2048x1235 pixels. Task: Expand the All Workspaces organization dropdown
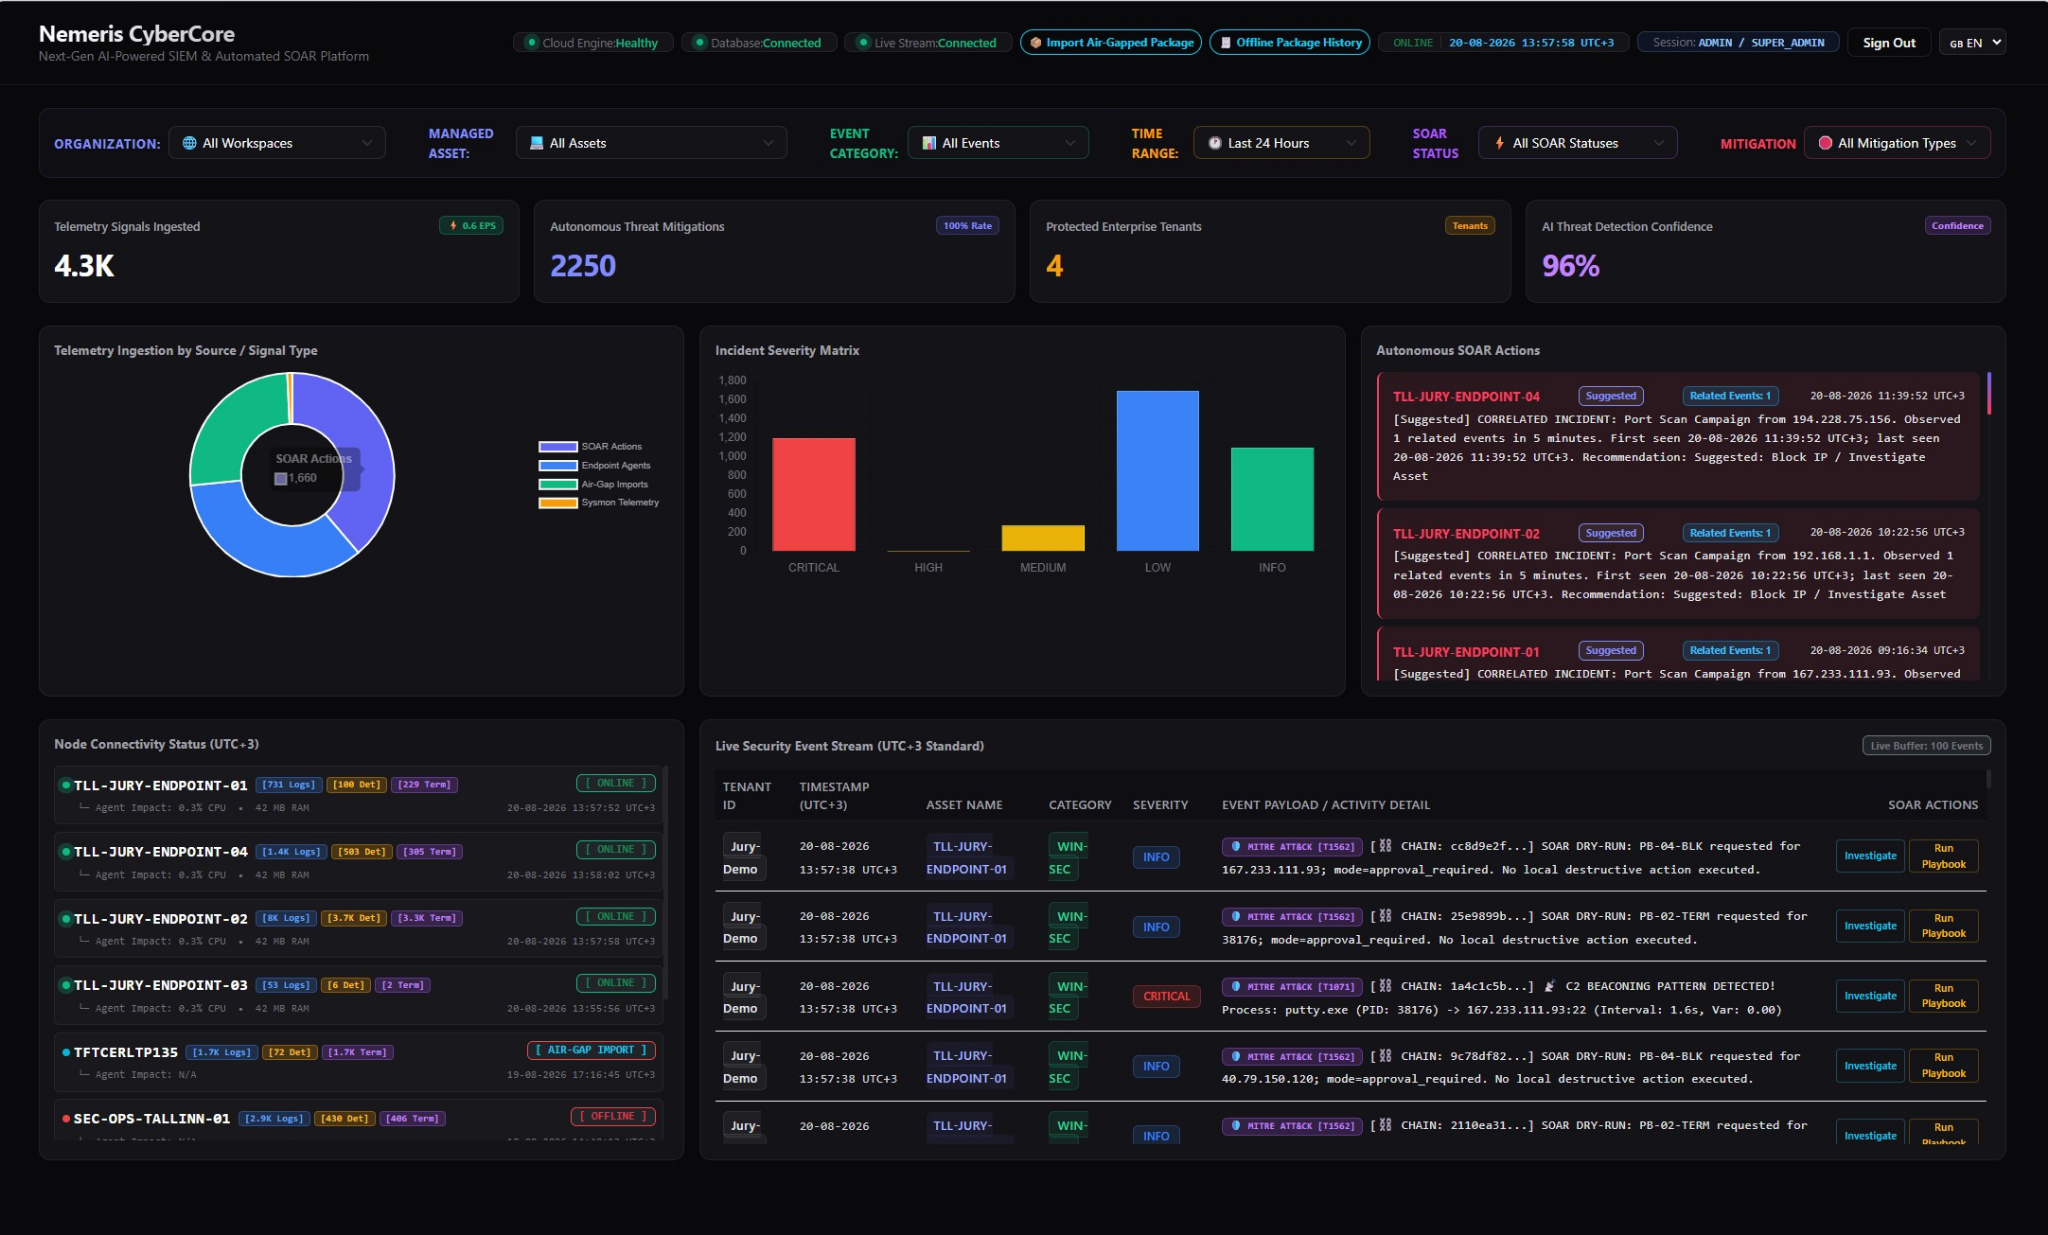click(277, 143)
